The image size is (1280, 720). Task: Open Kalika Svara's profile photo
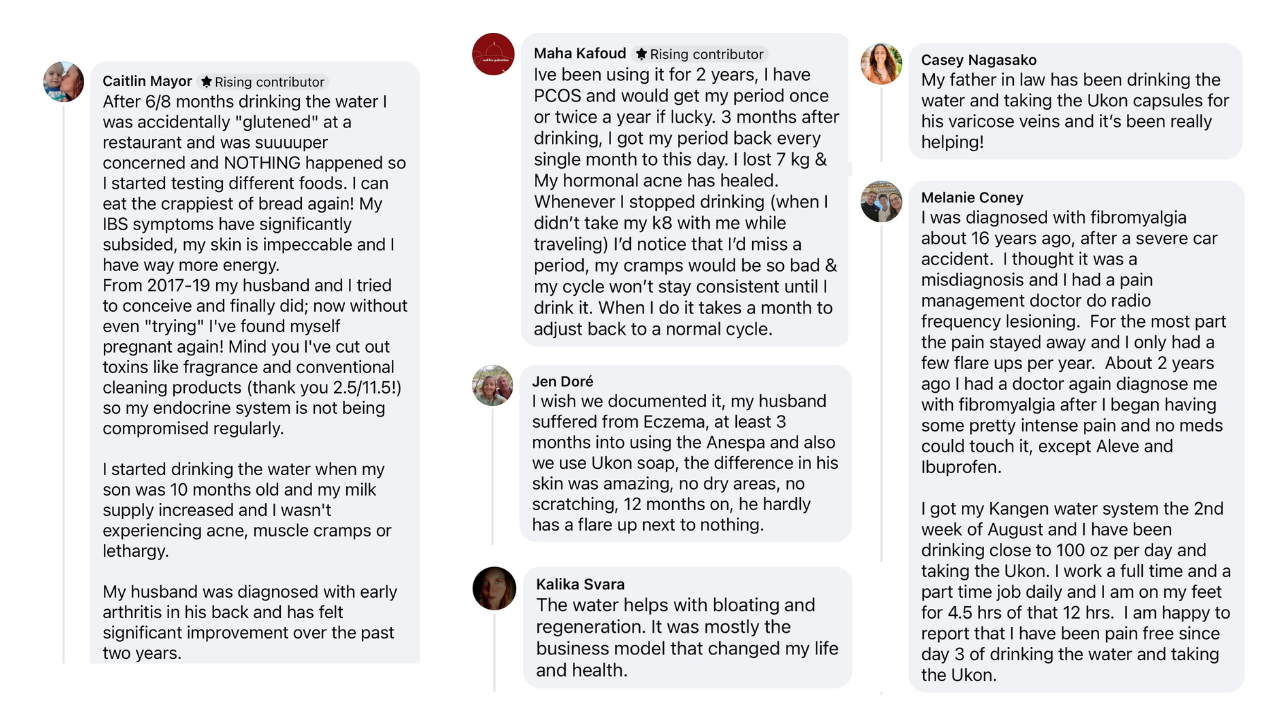[494, 588]
